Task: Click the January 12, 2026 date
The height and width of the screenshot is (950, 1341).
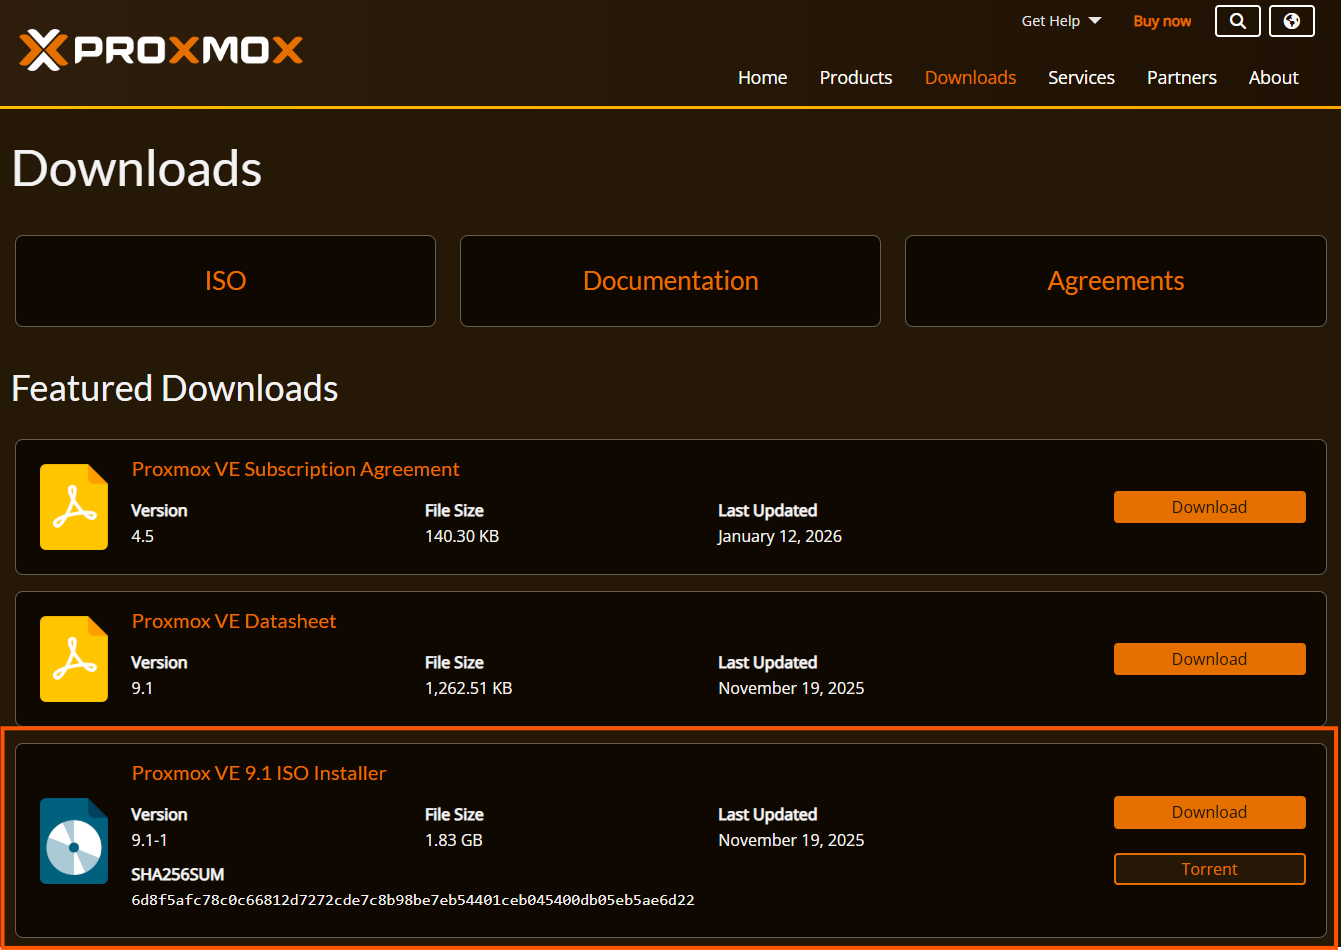Action: [780, 536]
